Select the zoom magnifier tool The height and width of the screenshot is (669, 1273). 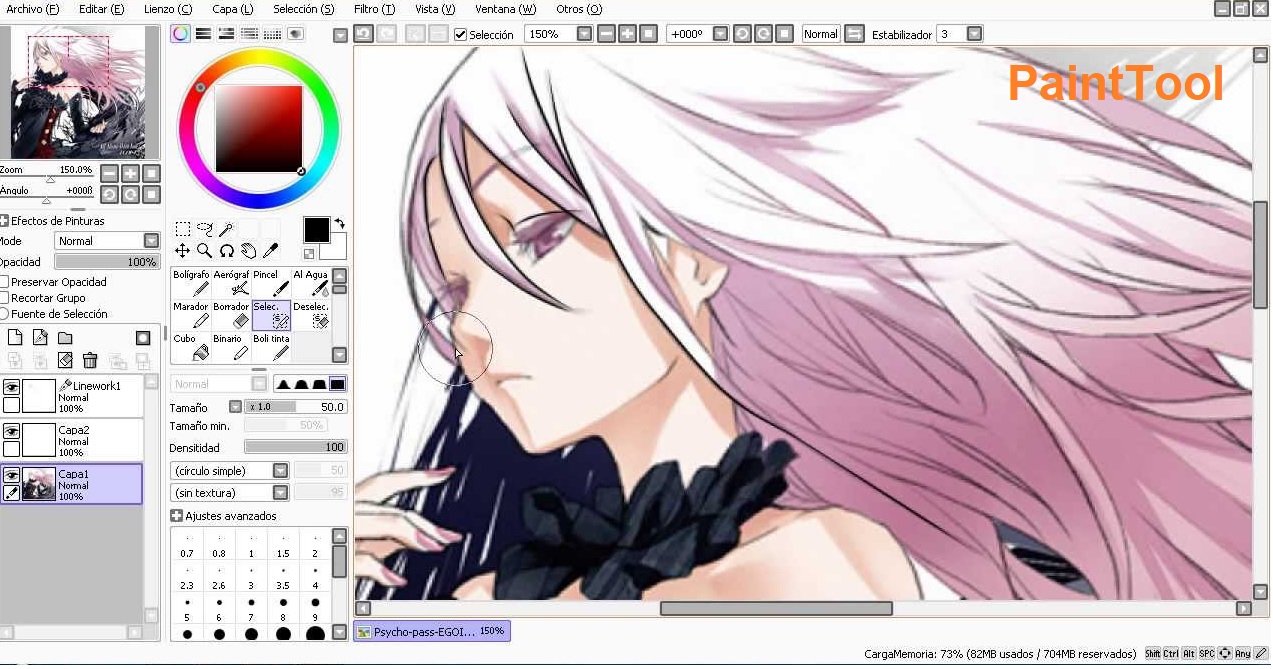coord(204,250)
